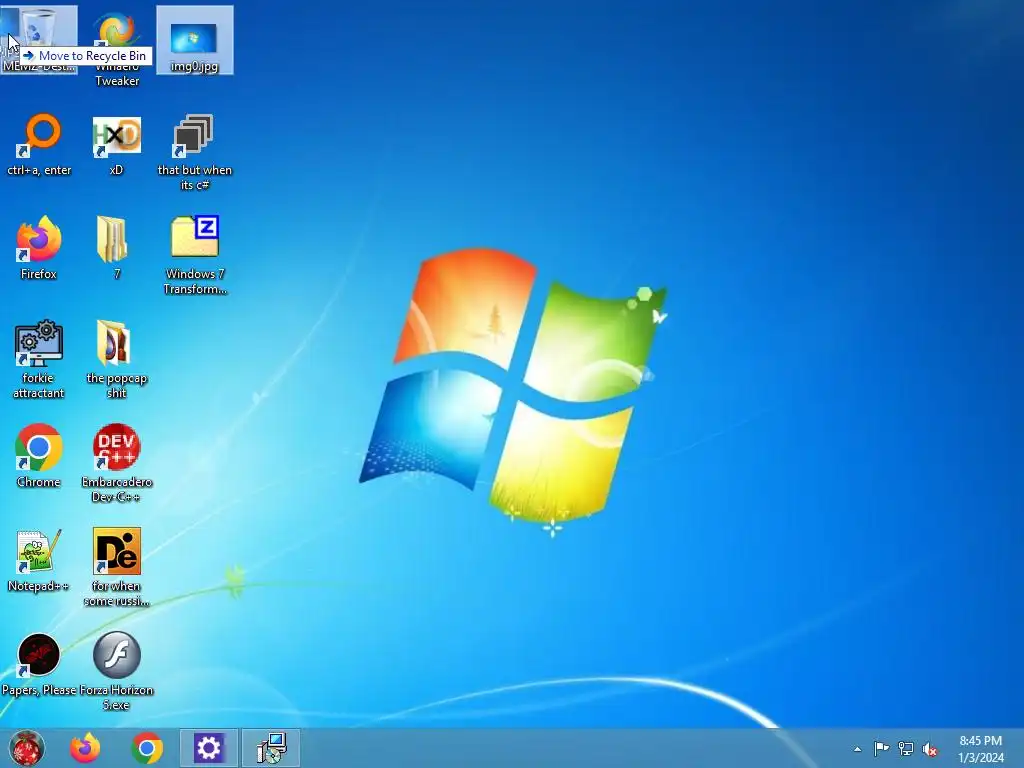1024x768 pixels.
Task: Select the Windows 7 Transform folder
Action: tap(195, 236)
